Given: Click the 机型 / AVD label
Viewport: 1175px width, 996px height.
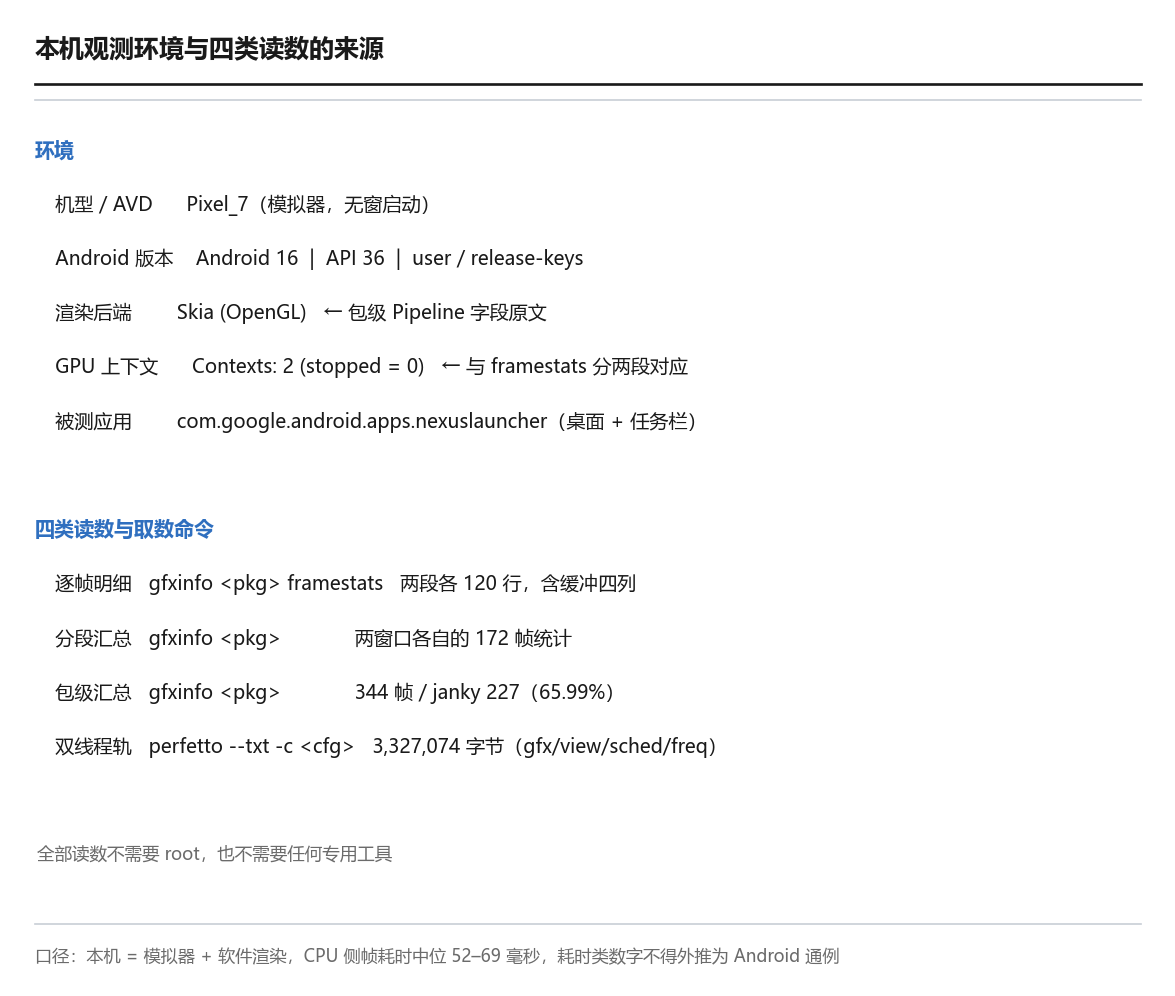Looking at the screenshot, I should [x=103, y=205].
